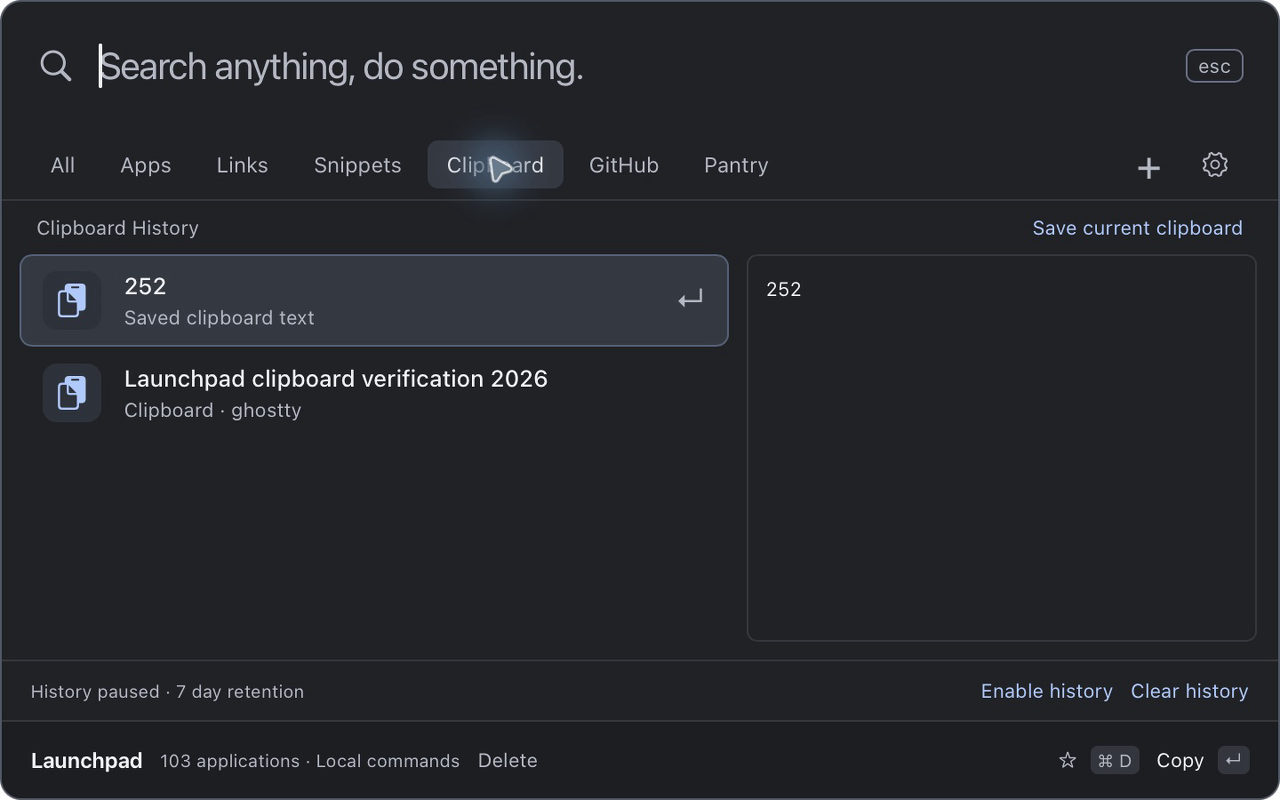Open settings via the gear icon

pyautogui.click(x=1215, y=165)
